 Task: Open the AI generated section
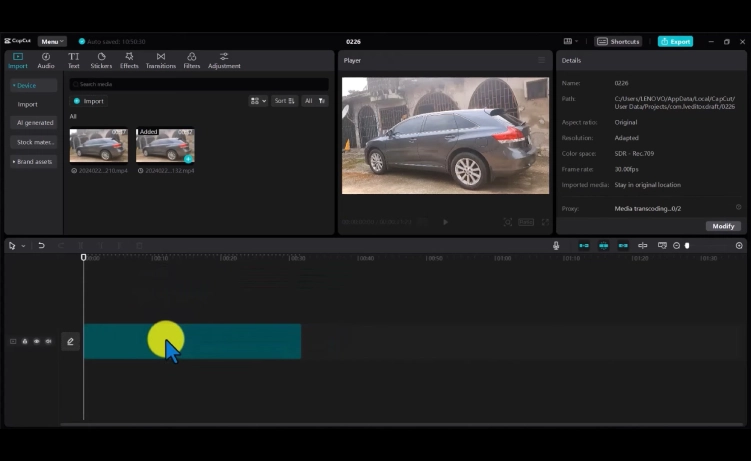[33, 123]
